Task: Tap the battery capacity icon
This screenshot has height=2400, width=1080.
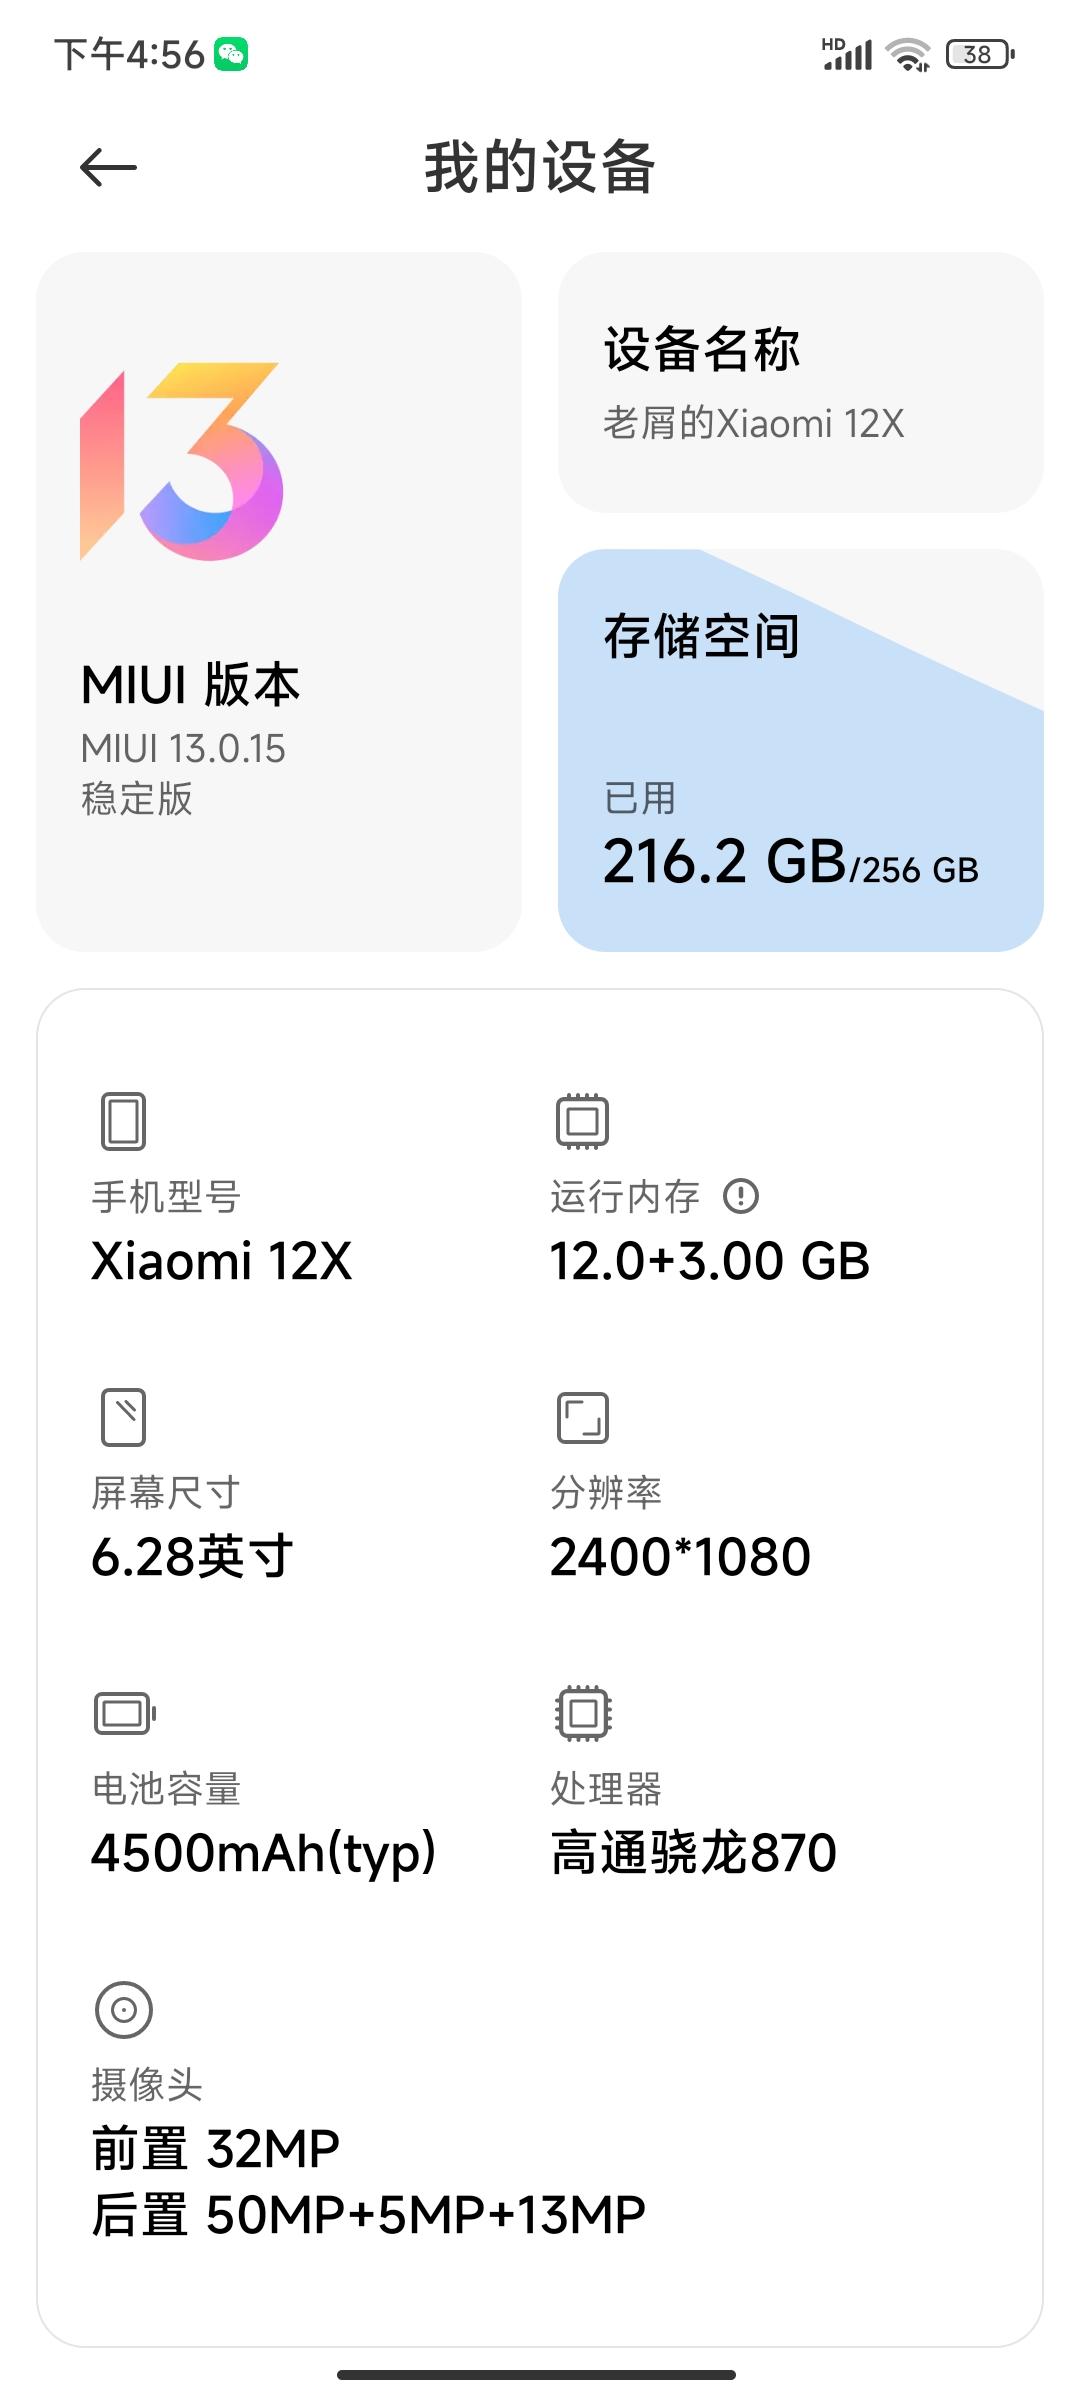Action: tap(125, 1713)
